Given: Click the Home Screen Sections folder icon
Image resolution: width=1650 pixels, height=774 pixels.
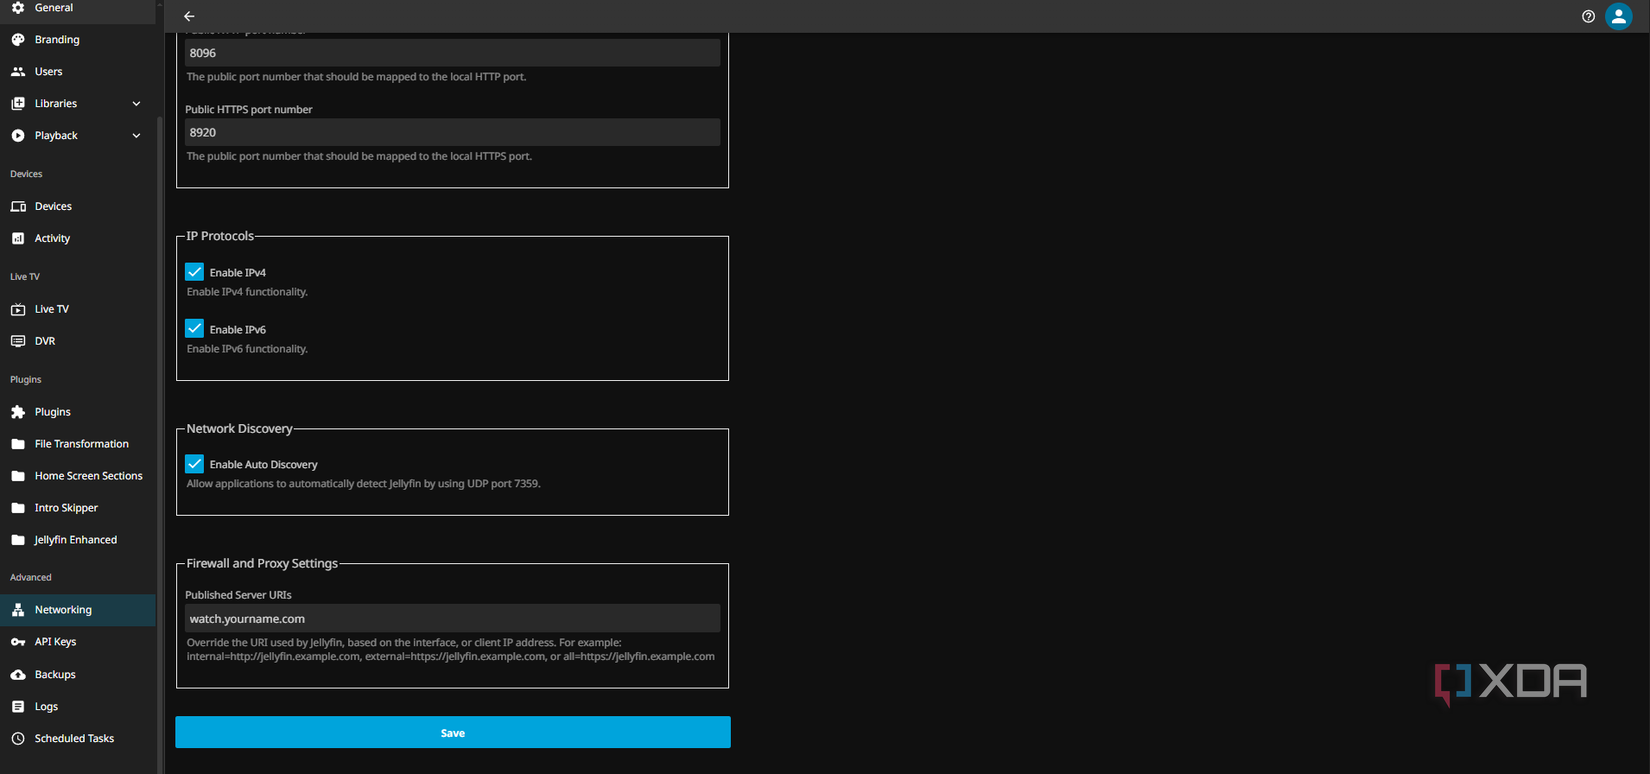Looking at the screenshot, I should [18, 475].
